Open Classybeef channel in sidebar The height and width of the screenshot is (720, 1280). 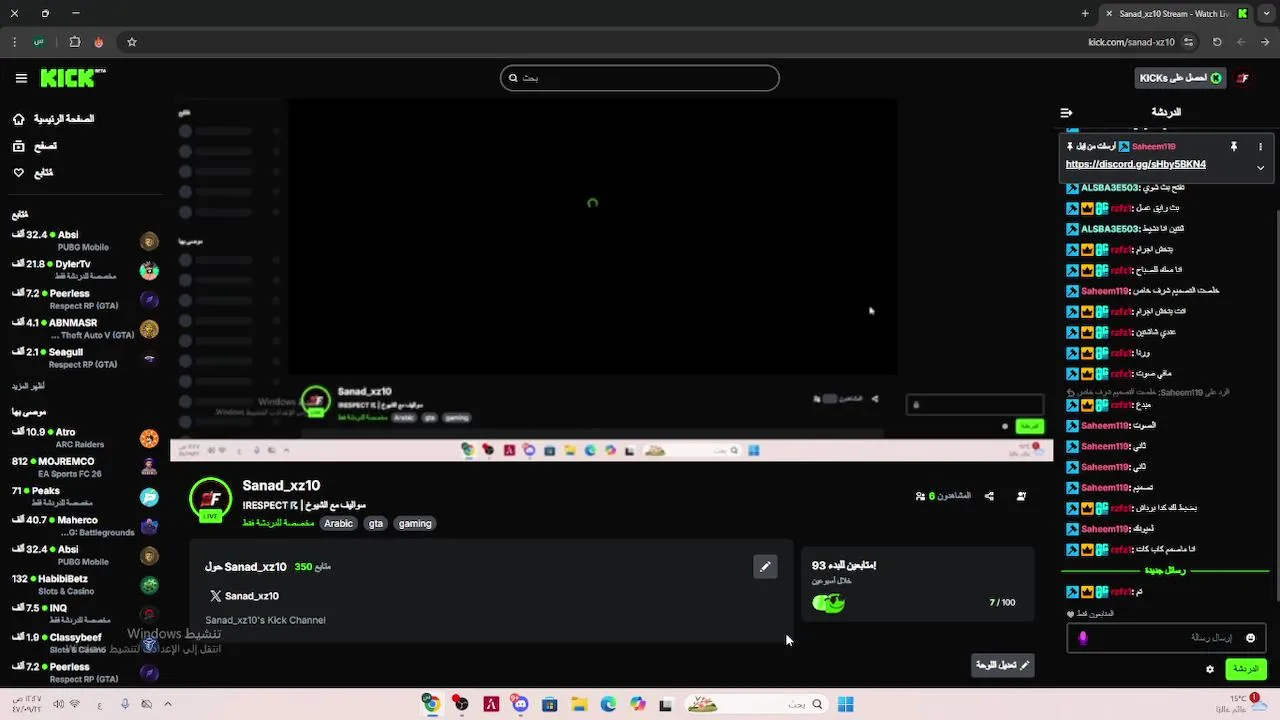click(x=84, y=643)
